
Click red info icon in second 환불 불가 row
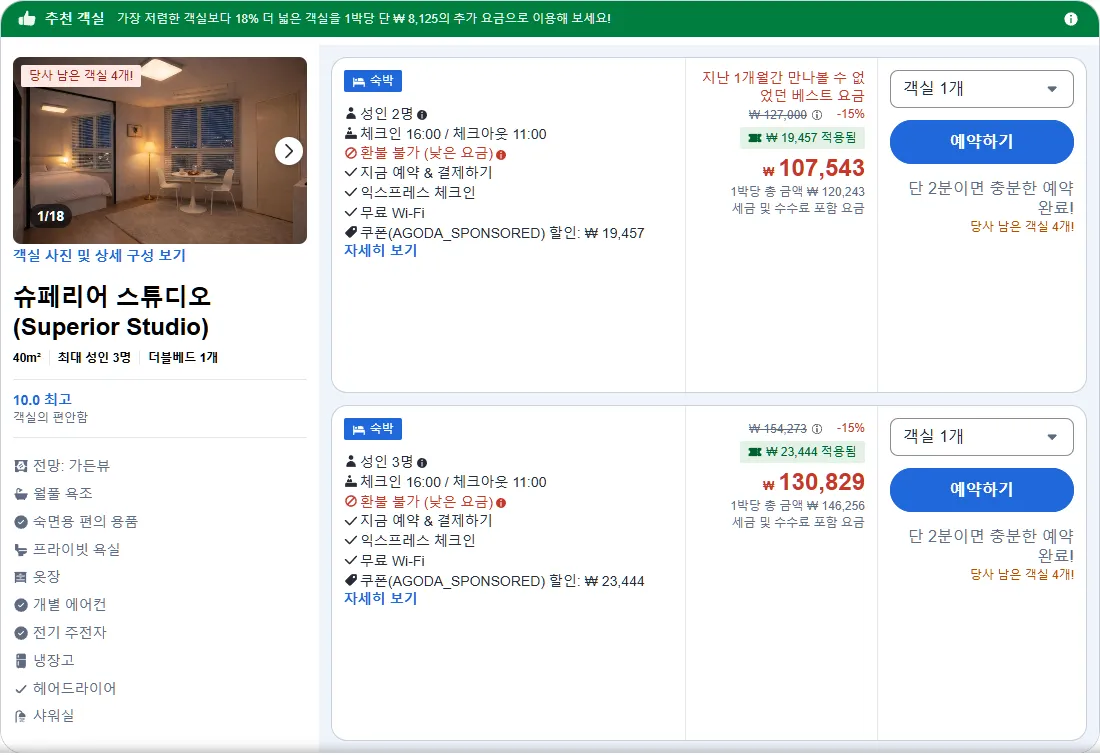501,502
